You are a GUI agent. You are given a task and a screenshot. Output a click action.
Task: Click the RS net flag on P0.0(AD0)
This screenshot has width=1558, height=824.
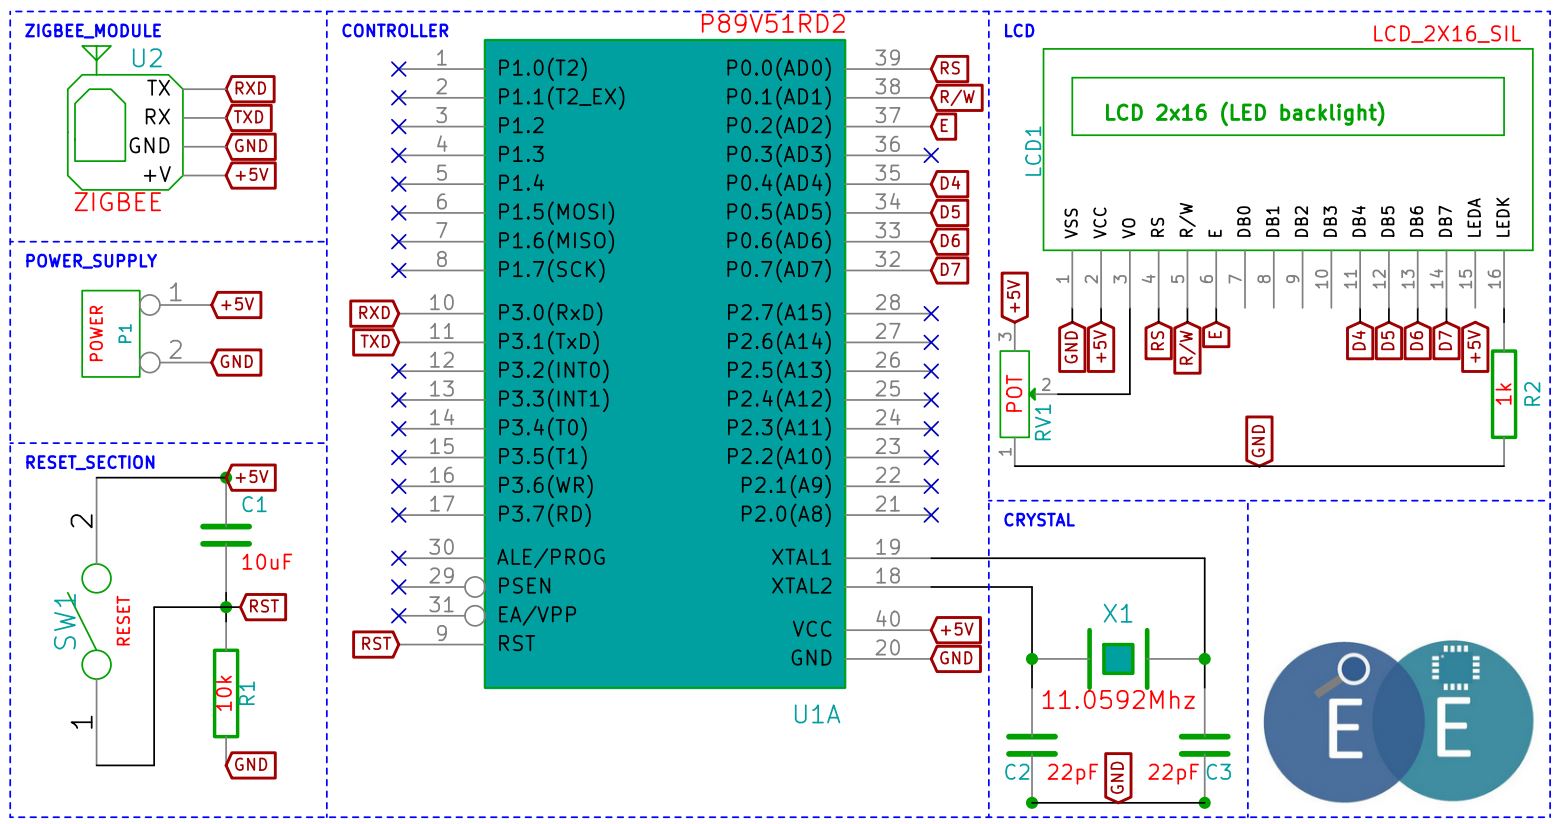click(949, 68)
